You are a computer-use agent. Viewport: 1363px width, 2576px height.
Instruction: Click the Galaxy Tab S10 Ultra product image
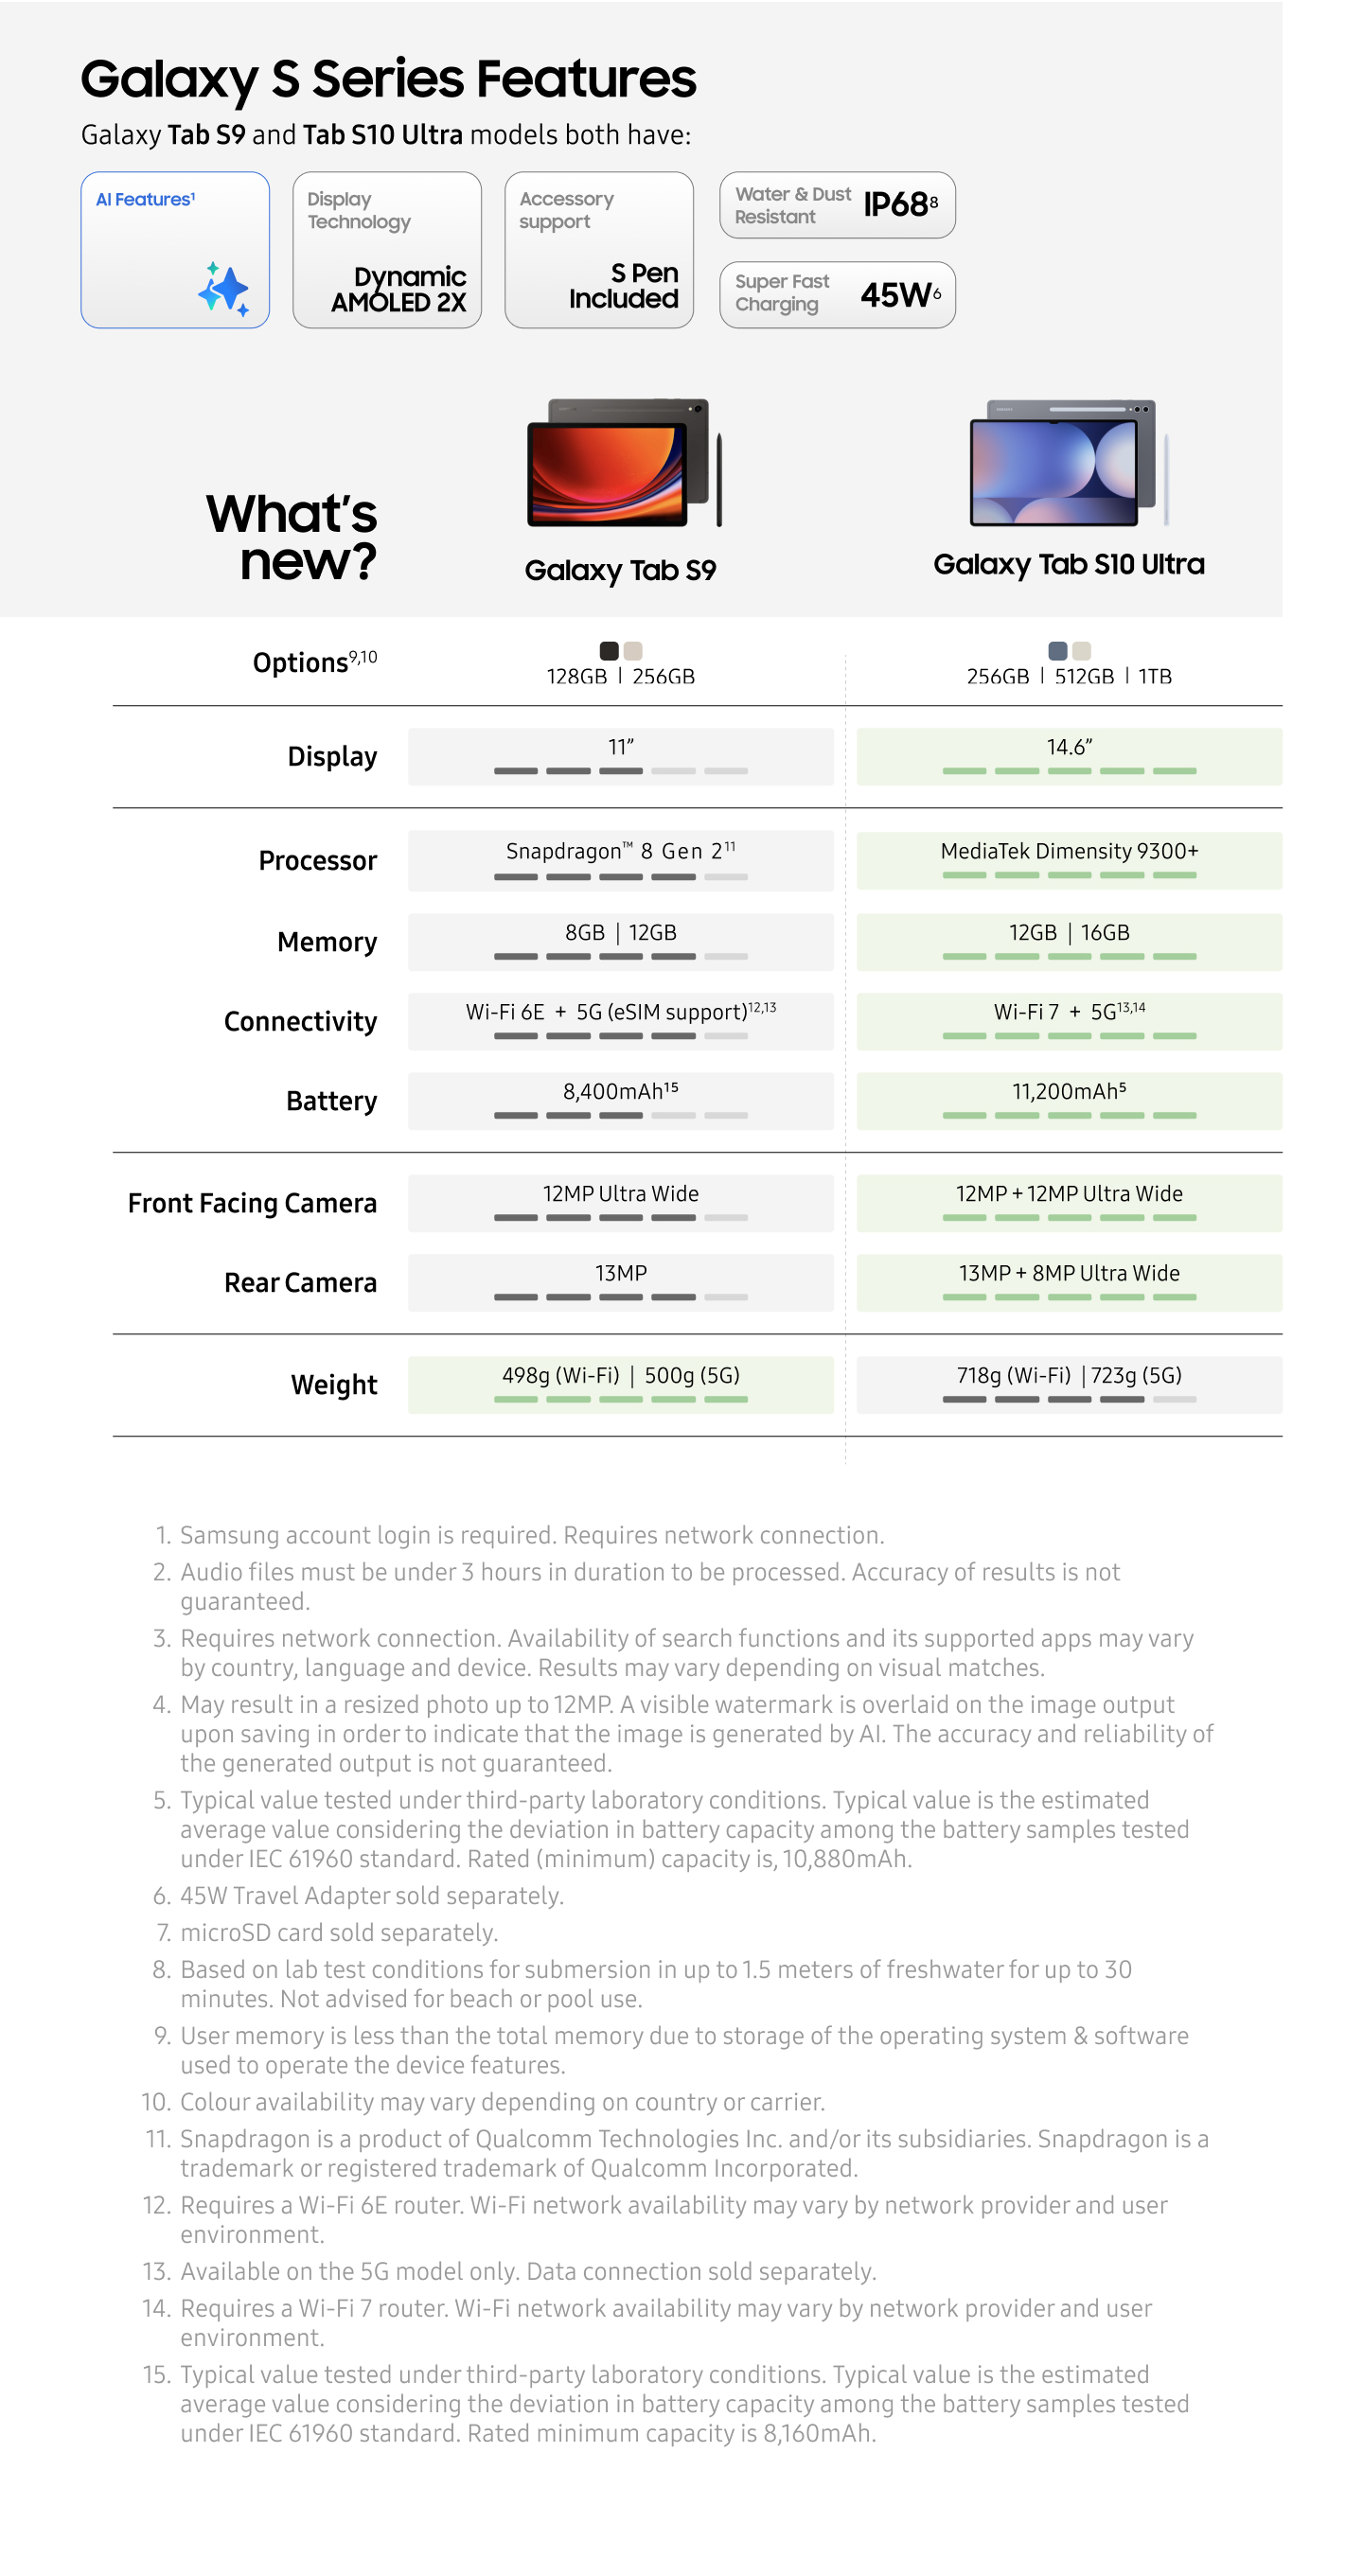1067,463
